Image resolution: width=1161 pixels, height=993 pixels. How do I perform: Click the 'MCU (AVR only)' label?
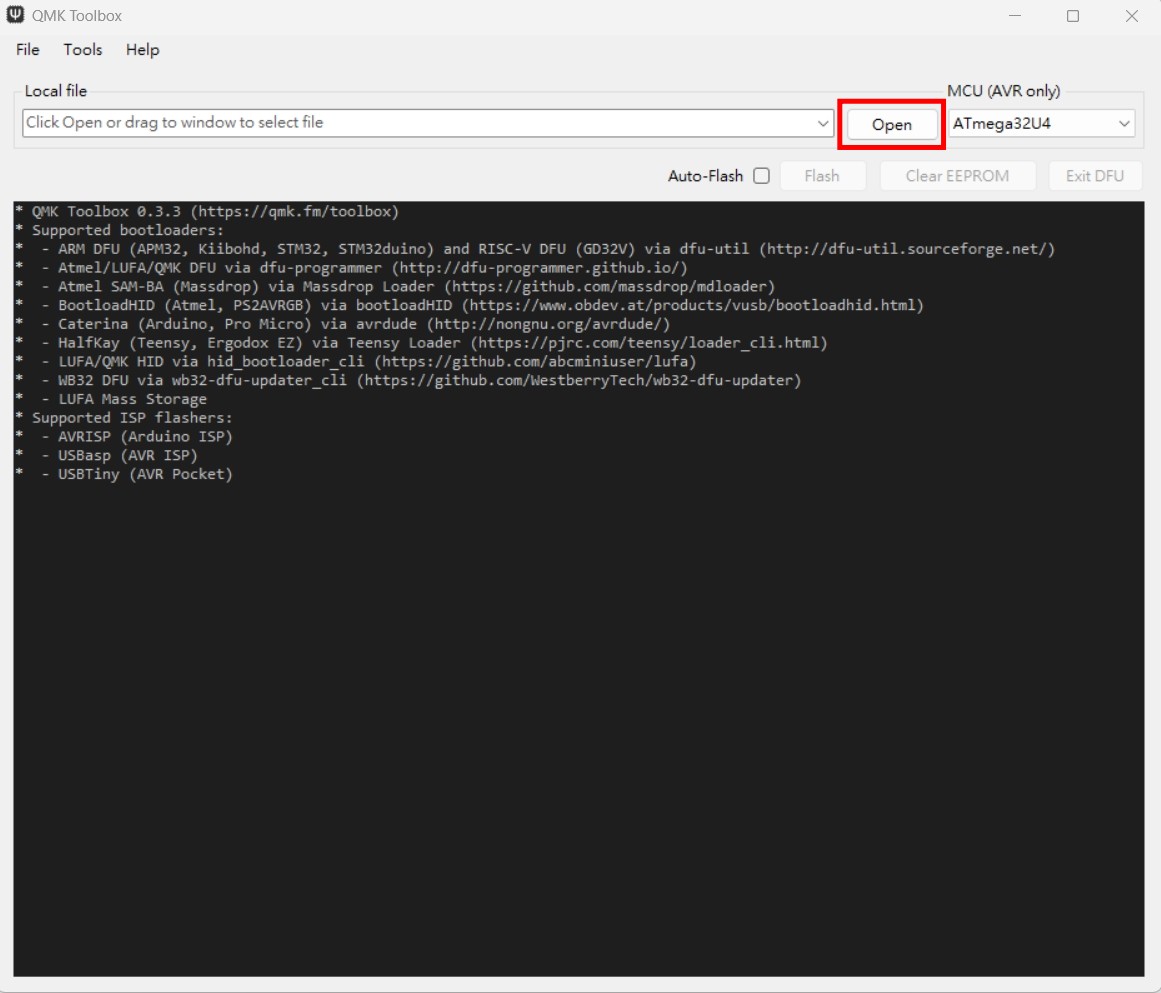(1003, 91)
